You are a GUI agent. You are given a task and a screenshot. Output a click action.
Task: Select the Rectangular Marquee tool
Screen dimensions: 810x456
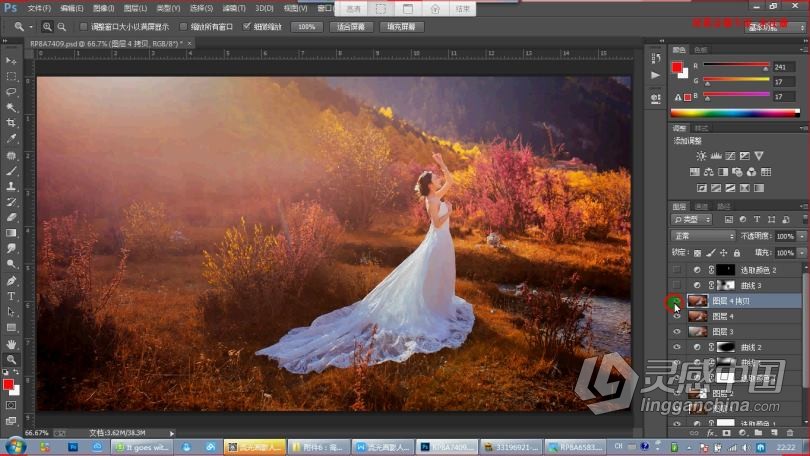click(x=11, y=76)
